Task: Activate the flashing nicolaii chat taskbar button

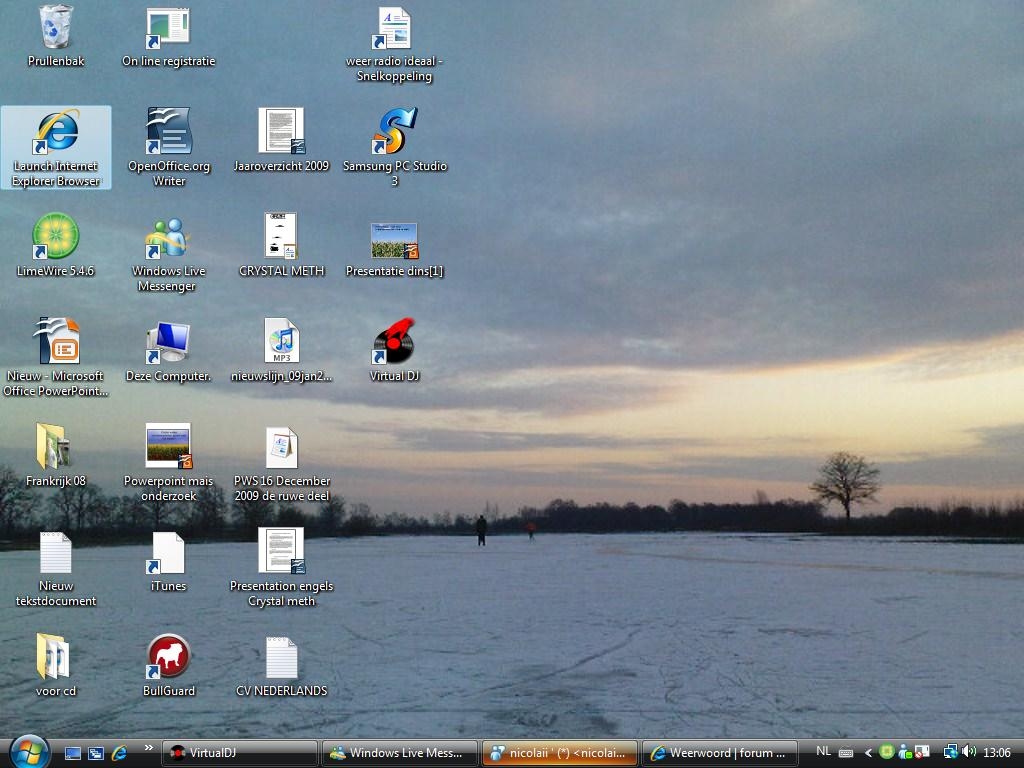Action: point(560,753)
